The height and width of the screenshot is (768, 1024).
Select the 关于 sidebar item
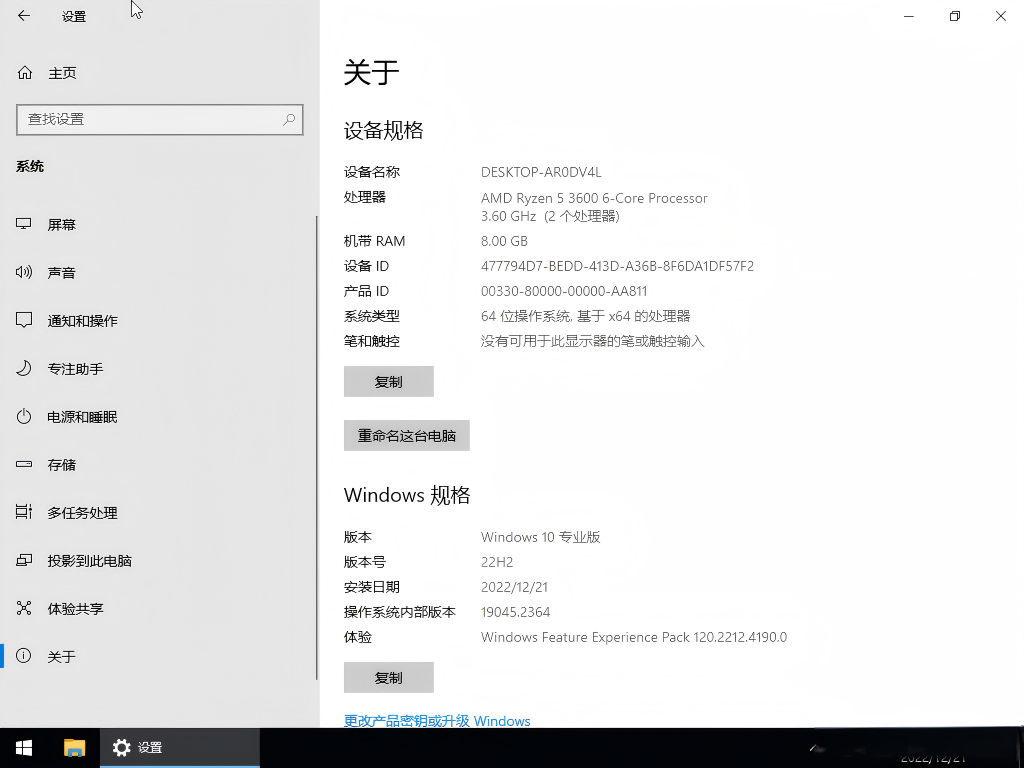(x=61, y=657)
